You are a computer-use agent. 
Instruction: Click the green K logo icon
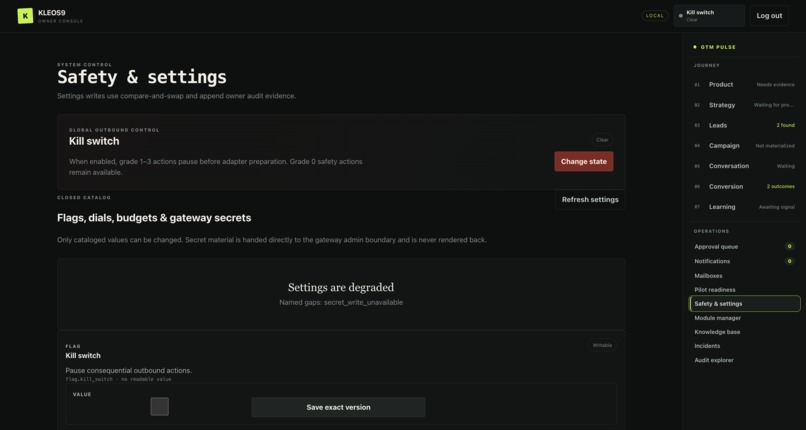(25, 16)
